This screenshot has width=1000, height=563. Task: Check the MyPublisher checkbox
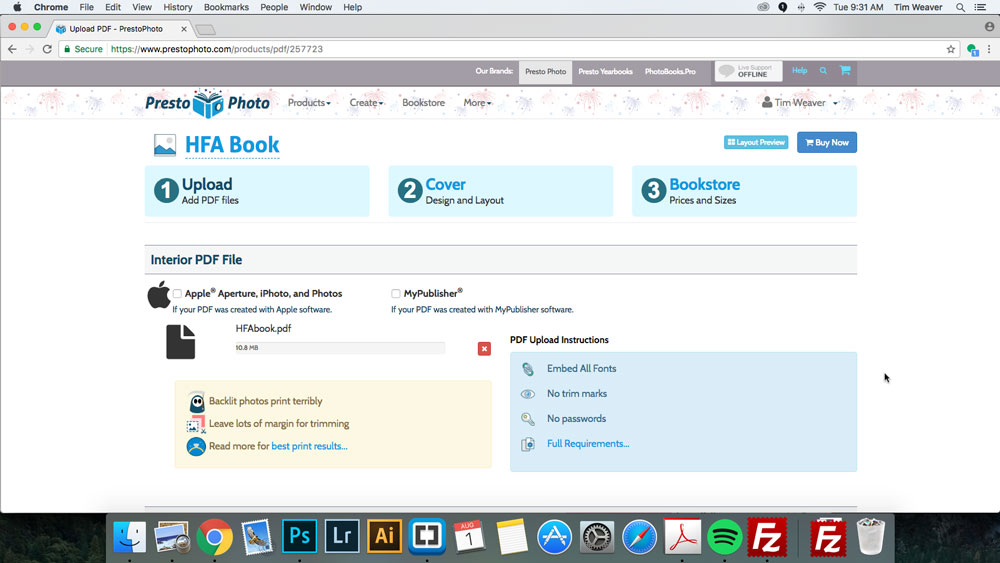click(x=395, y=294)
